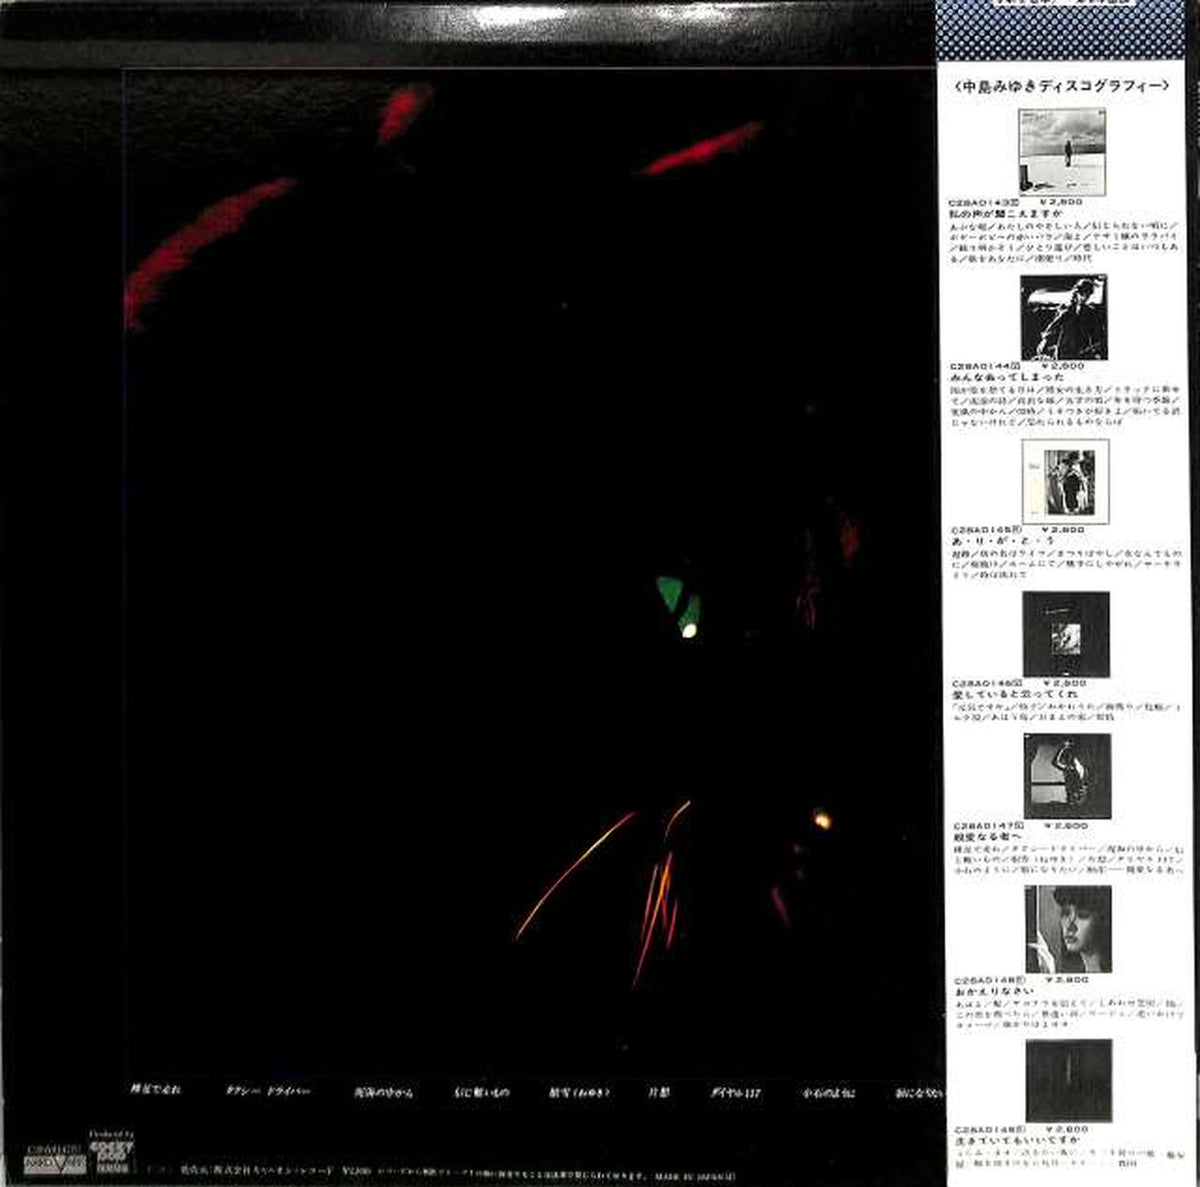Click the track list under 私の声が聞こえますか
The image size is (1200, 1187).
coord(1066,245)
